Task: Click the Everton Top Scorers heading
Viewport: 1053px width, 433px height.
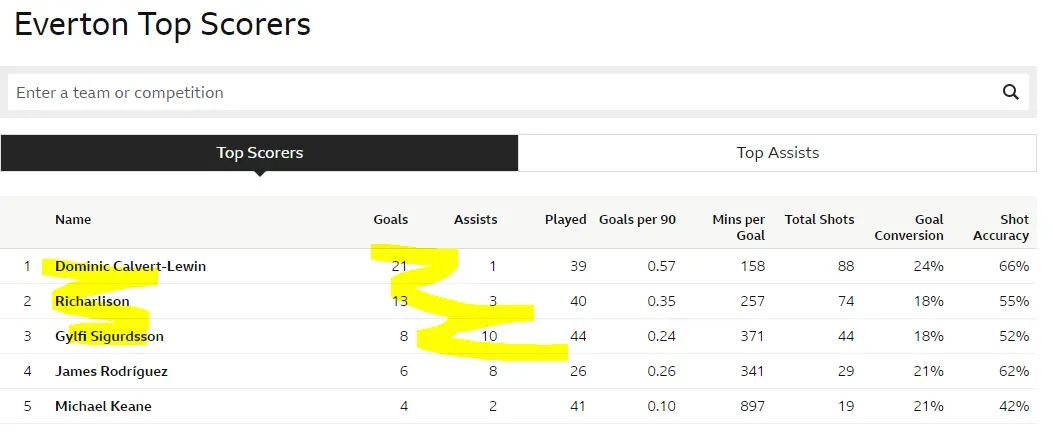Action: (x=162, y=25)
